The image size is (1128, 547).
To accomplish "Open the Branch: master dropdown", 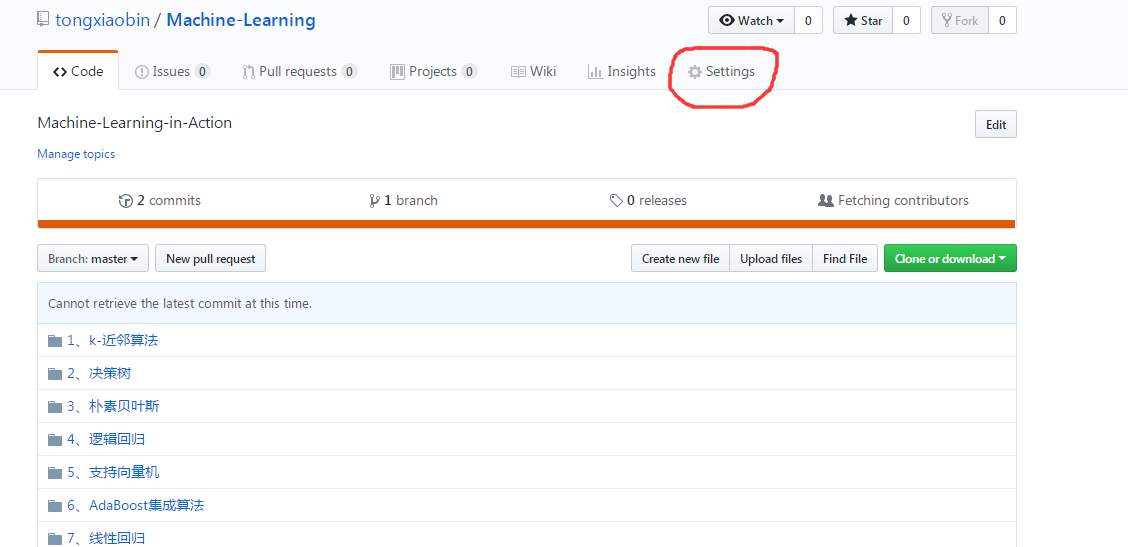I will [93, 258].
